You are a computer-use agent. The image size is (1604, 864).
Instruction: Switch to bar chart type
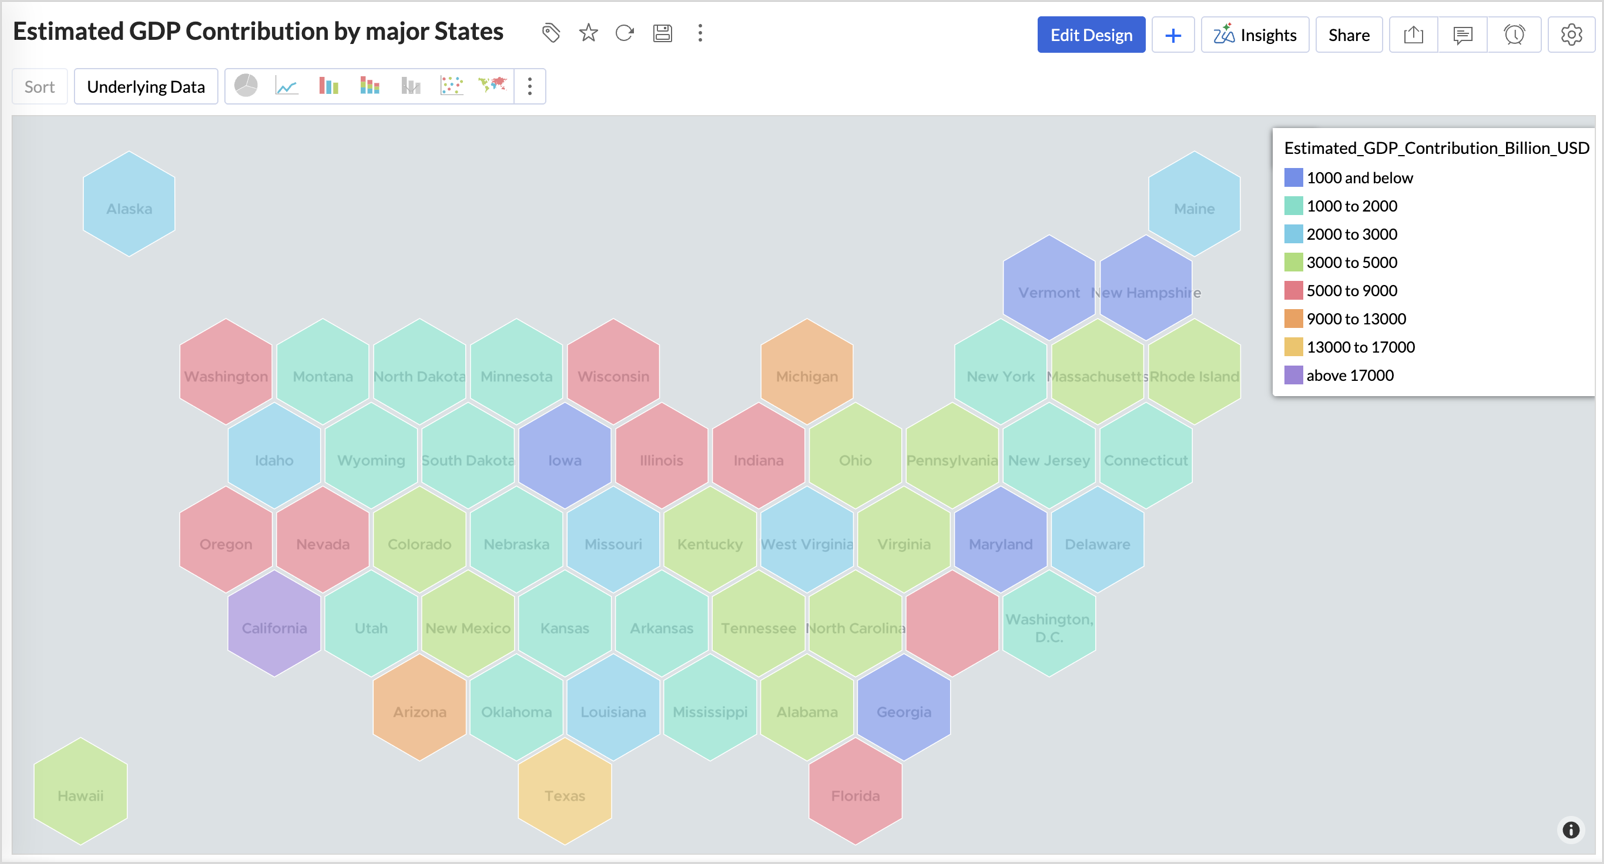(x=328, y=86)
